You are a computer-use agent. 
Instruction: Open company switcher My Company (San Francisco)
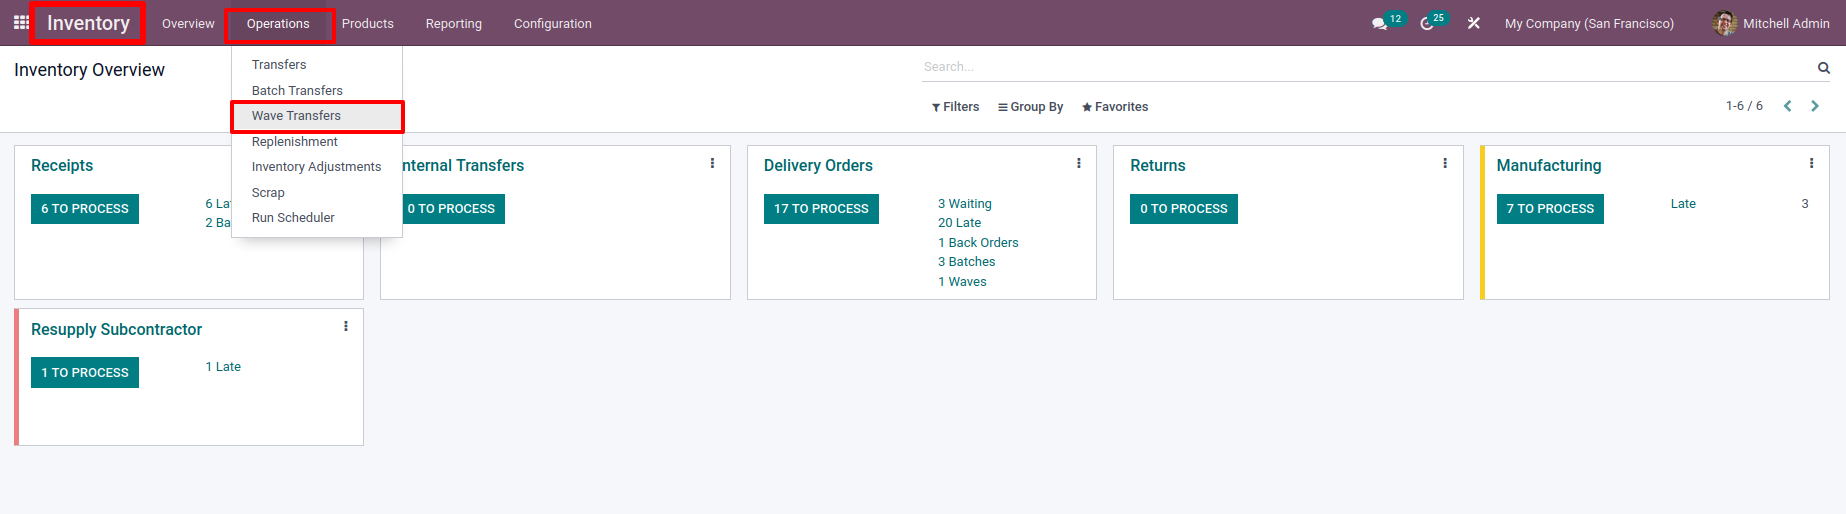(x=1589, y=23)
